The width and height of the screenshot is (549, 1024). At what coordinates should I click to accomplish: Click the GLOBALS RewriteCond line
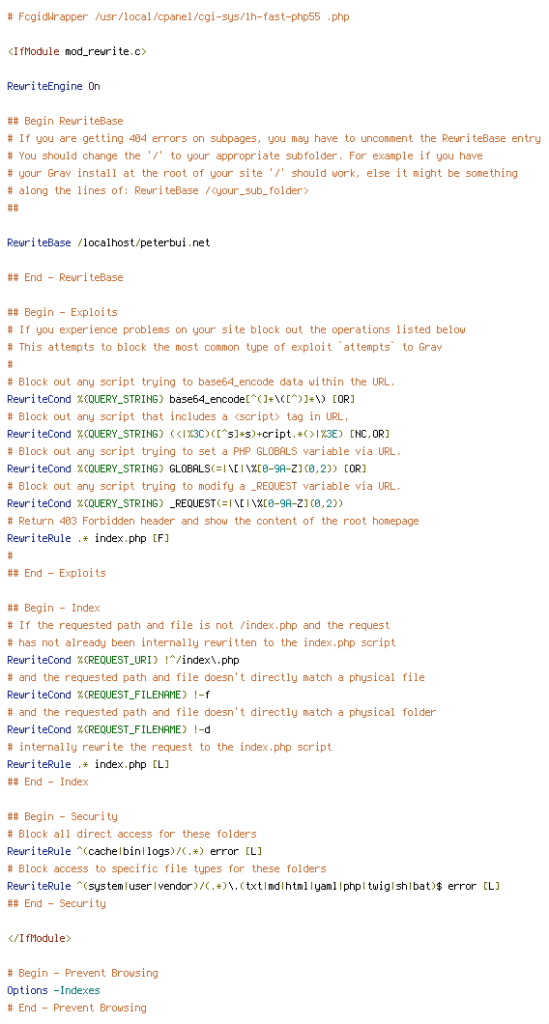point(187,469)
